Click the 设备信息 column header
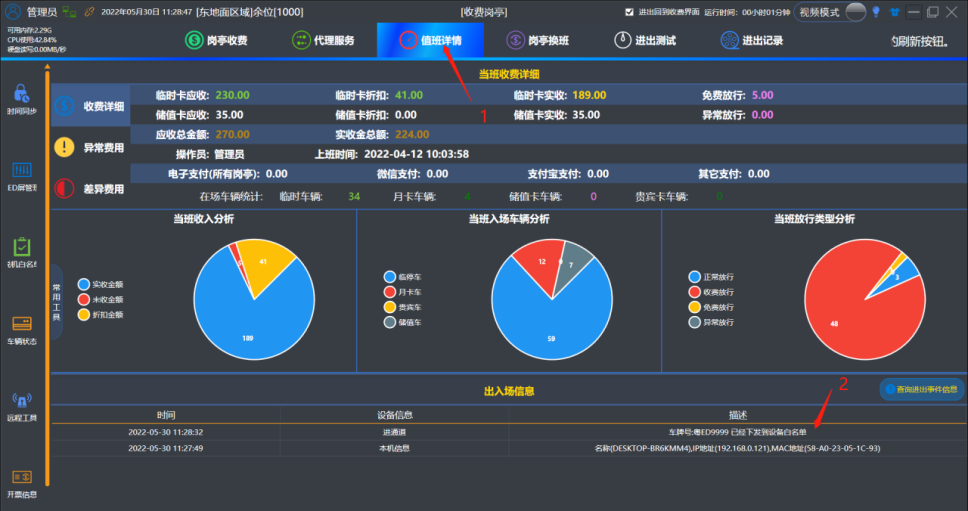The height and width of the screenshot is (511, 968). point(394,415)
